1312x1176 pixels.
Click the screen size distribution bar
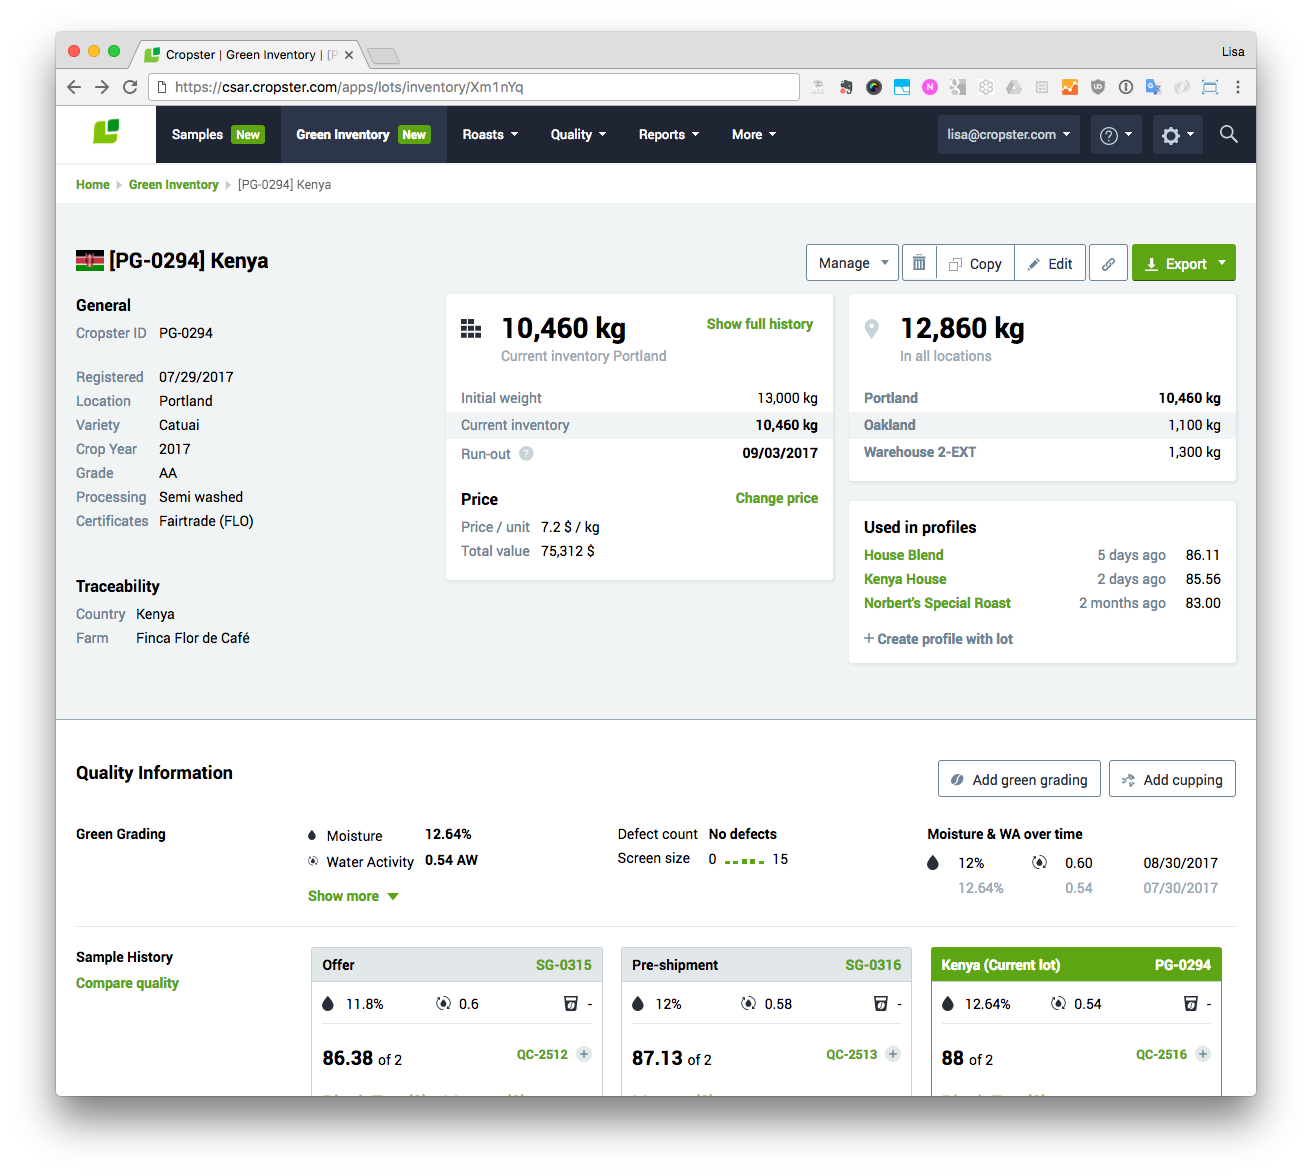click(744, 860)
